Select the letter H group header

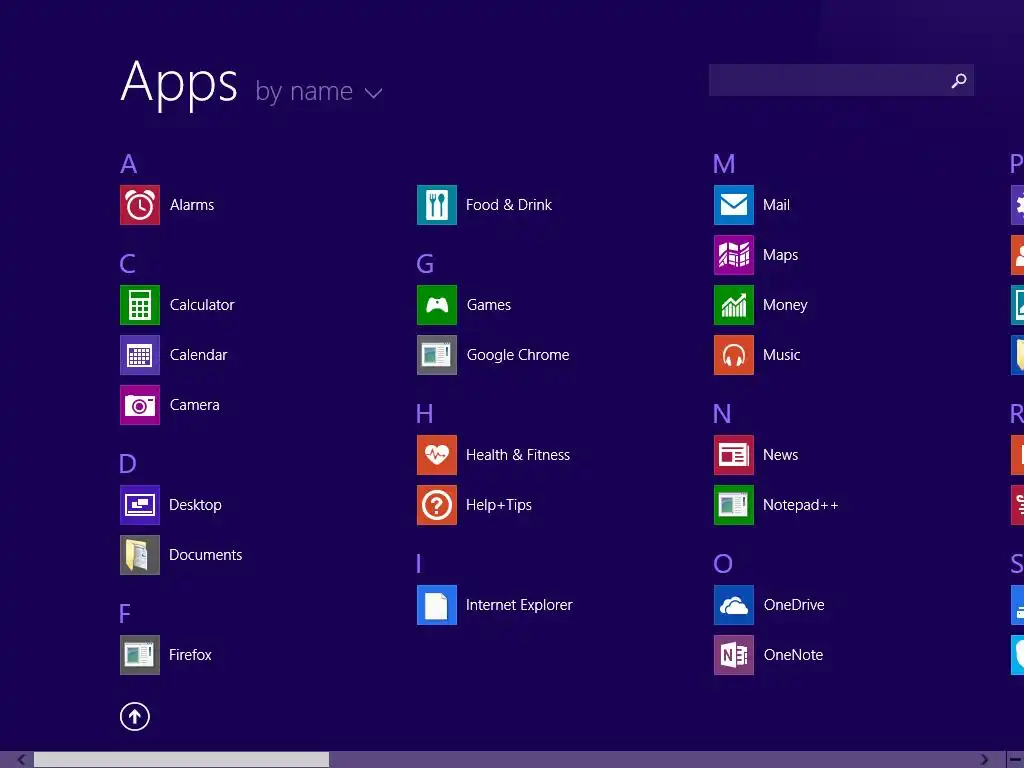[x=424, y=414]
